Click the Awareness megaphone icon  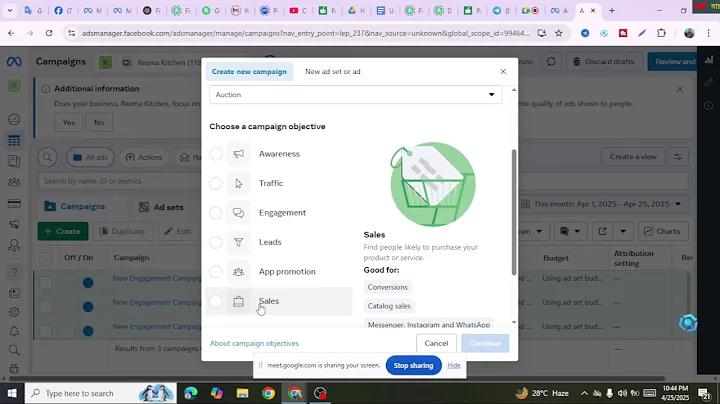[x=238, y=154]
